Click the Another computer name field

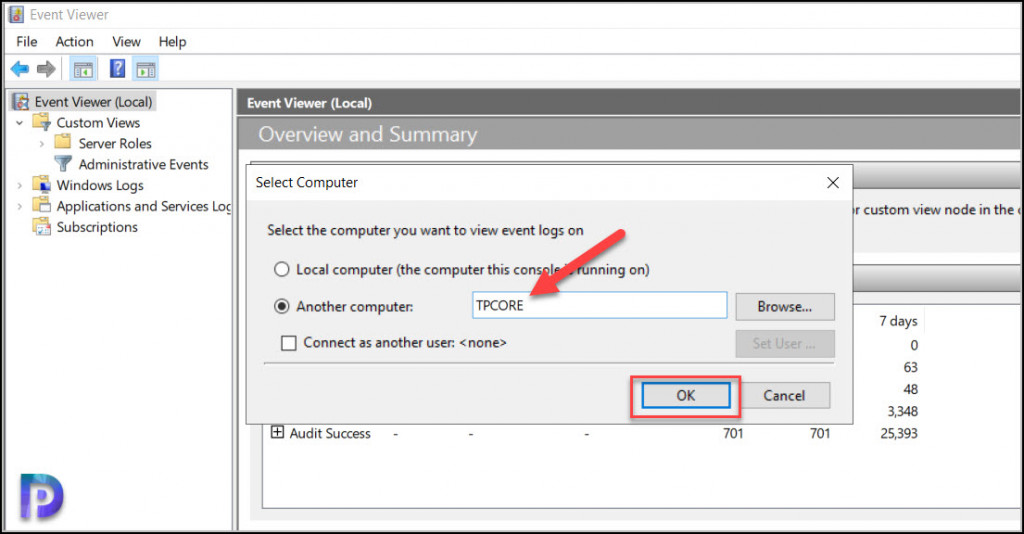pyautogui.click(x=600, y=306)
